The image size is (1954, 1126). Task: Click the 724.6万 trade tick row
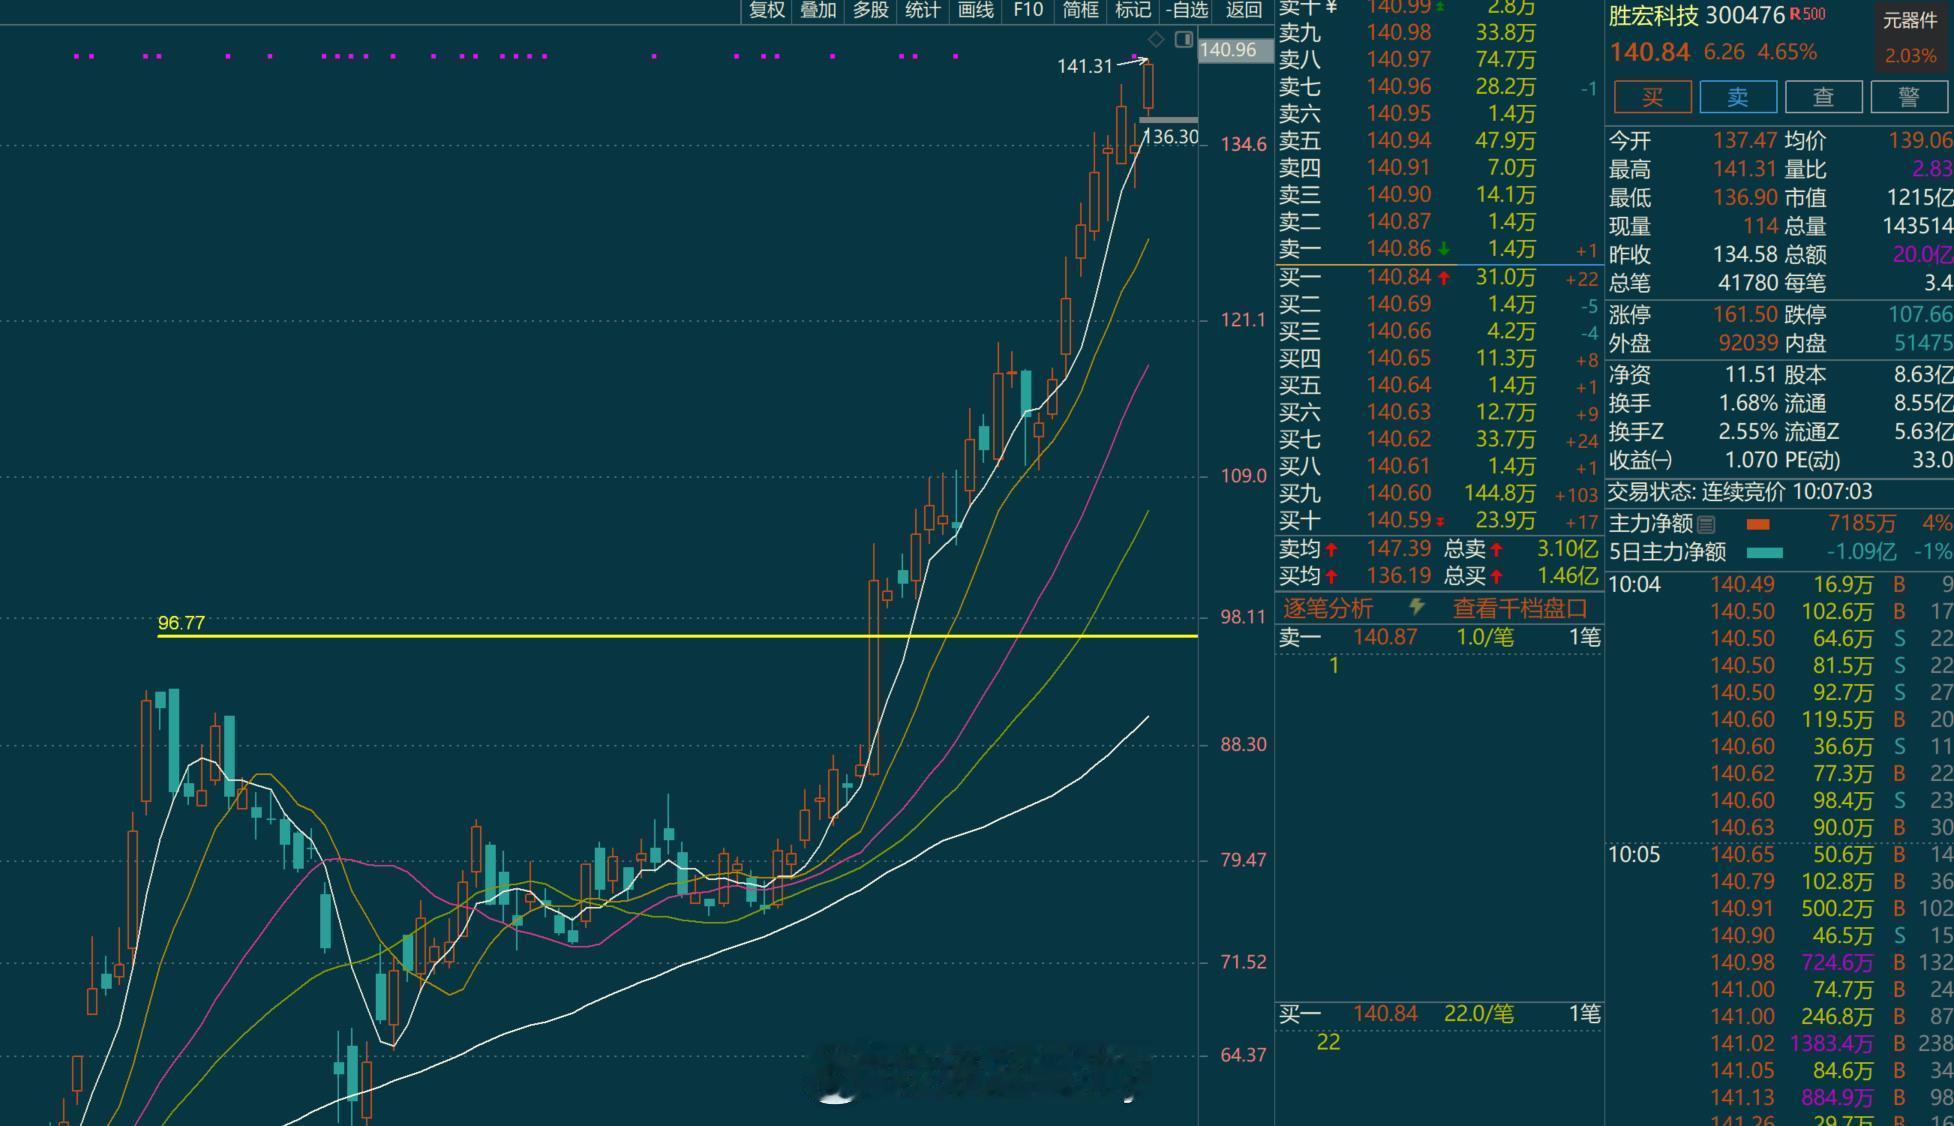[x=1780, y=963]
